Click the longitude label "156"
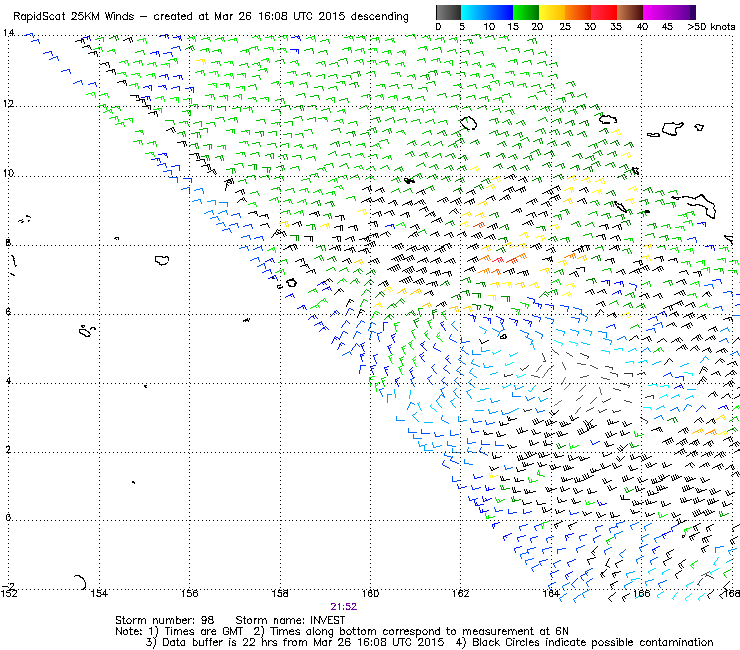Image resolution: width=740 pixels, height=650 pixels. (190, 593)
